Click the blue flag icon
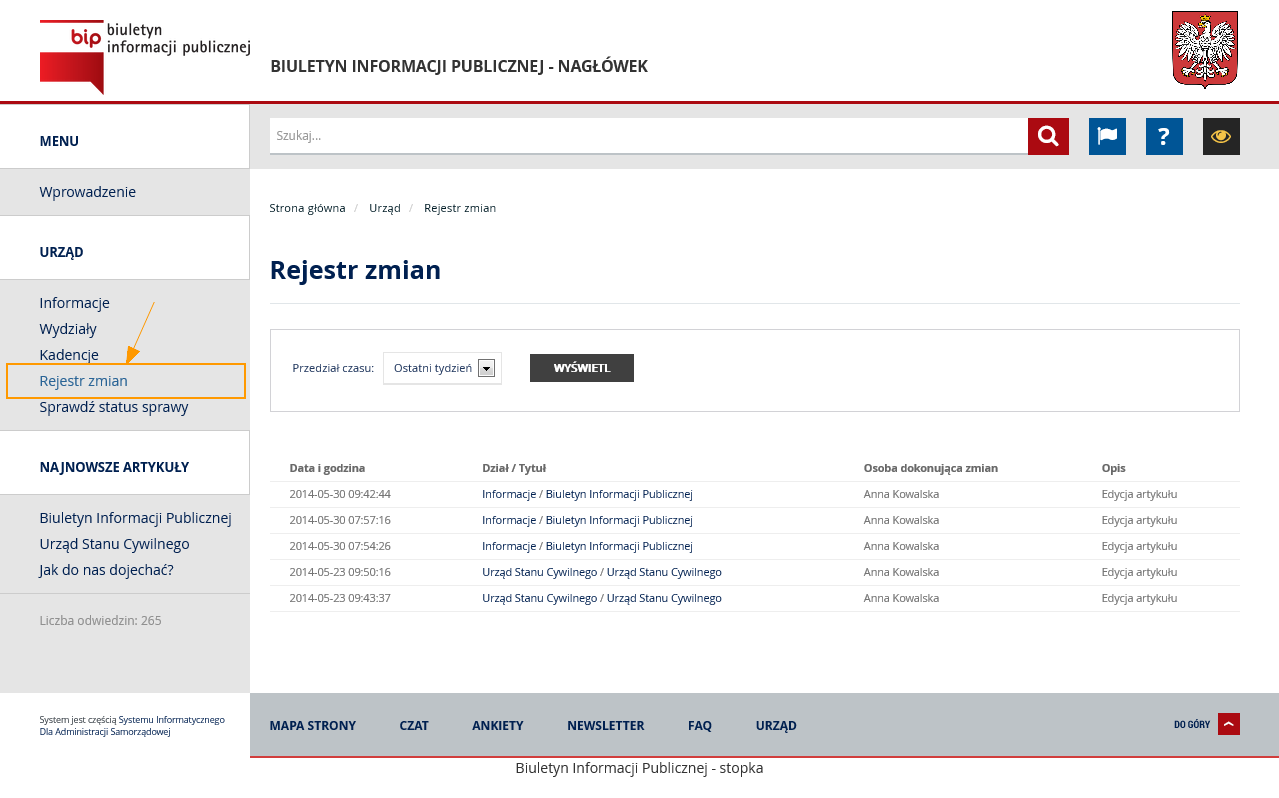1279x798 pixels. [1107, 136]
